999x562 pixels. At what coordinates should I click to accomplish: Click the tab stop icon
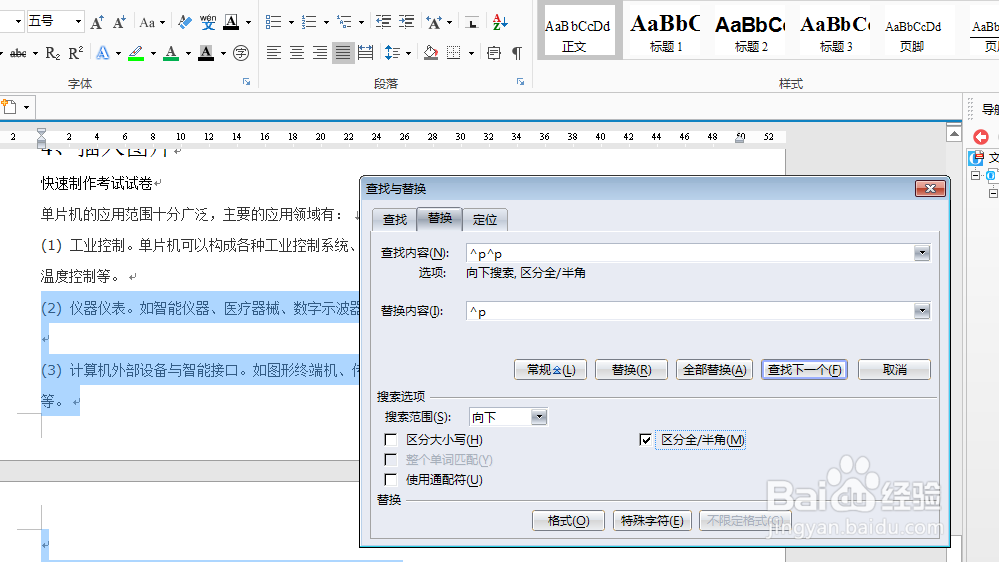point(472,23)
